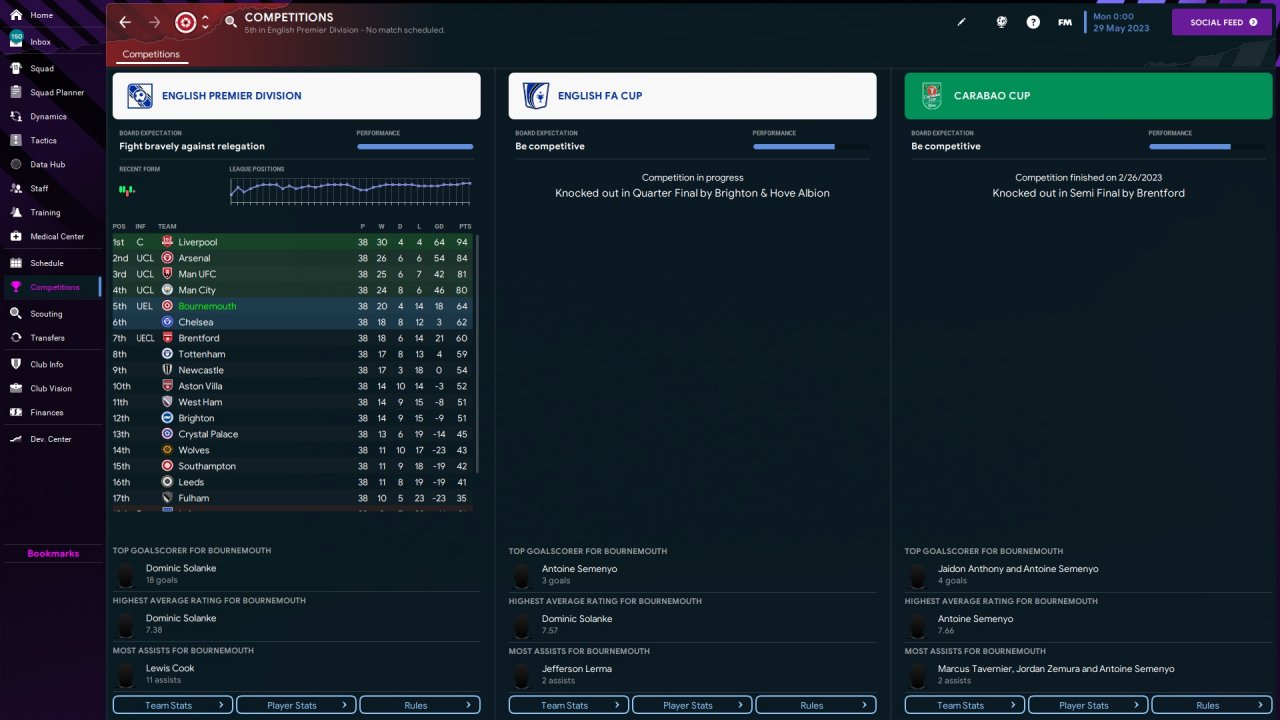Viewport: 1280px width, 720px height.
Task: Click the back arrow navigation icon
Action: pos(125,22)
